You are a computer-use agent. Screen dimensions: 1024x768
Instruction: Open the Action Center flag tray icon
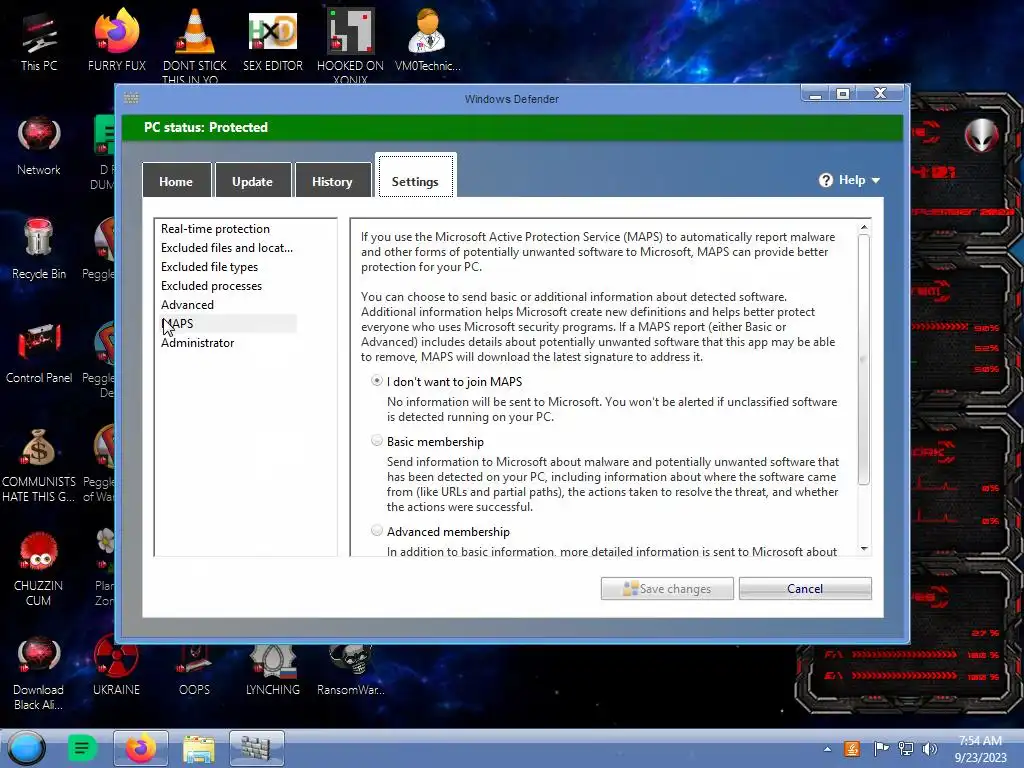881,749
